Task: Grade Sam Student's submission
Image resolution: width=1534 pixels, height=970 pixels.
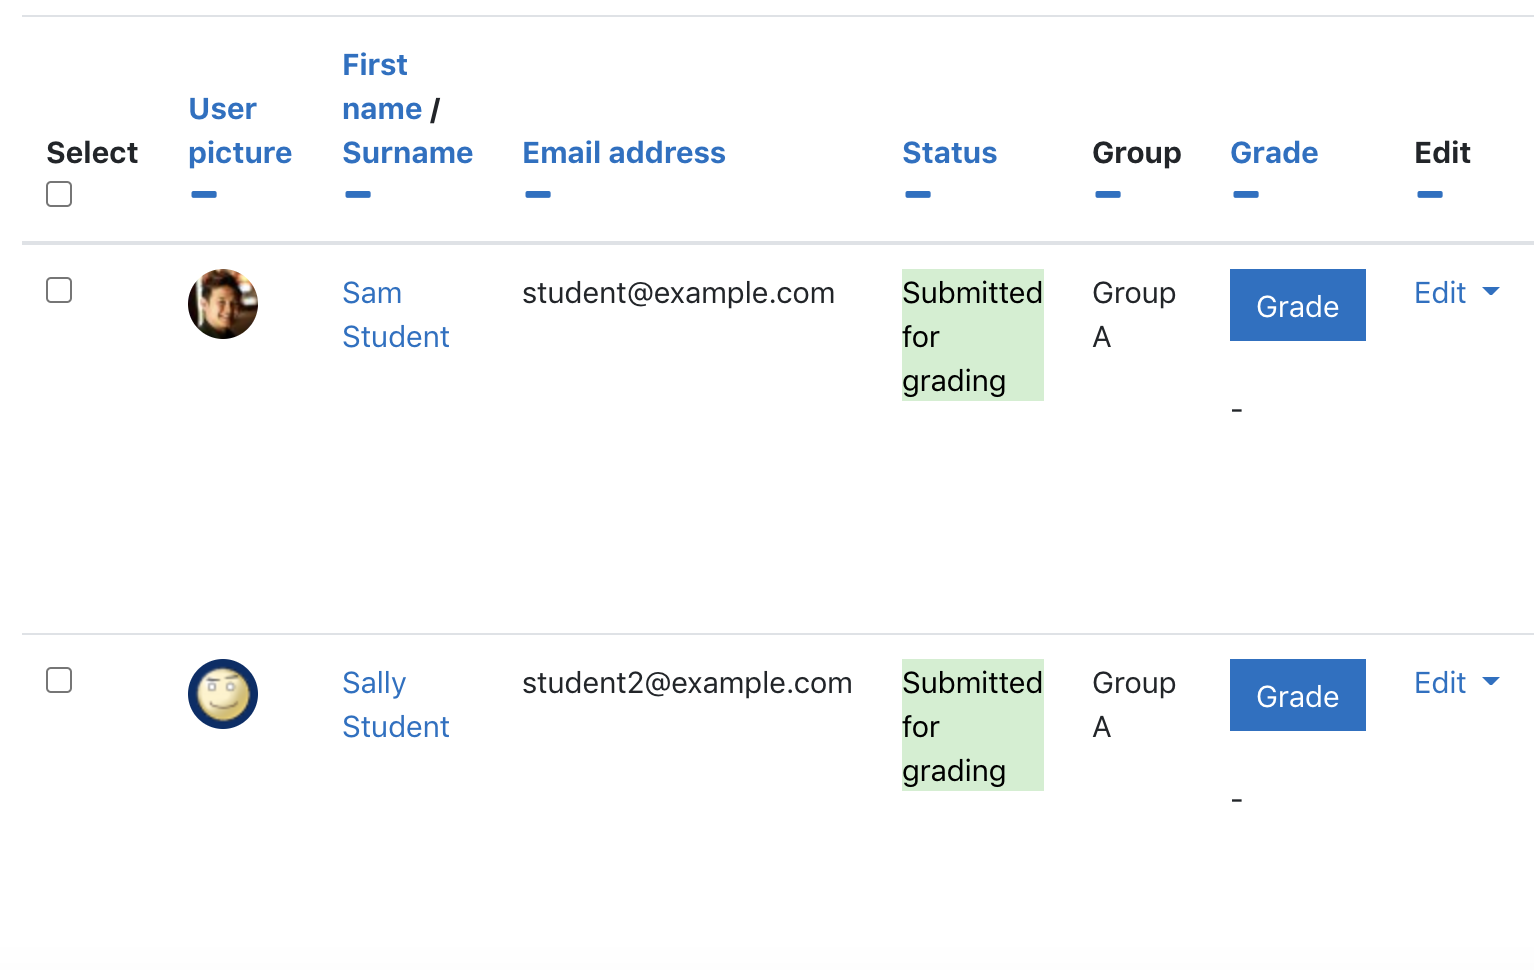Action: click(x=1298, y=305)
